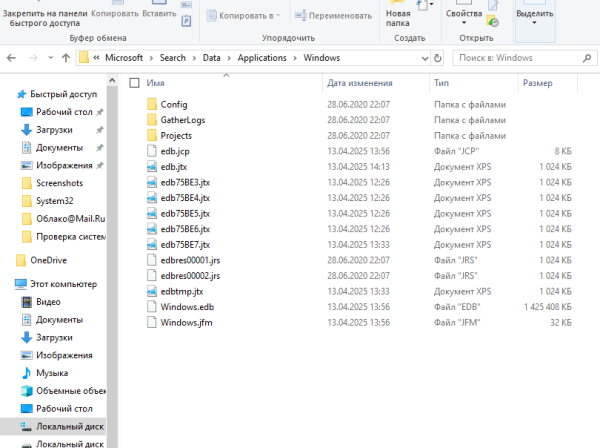Open Музыка folder
Image resolution: width=600 pixels, height=448 pixels.
tap(52, 373)
